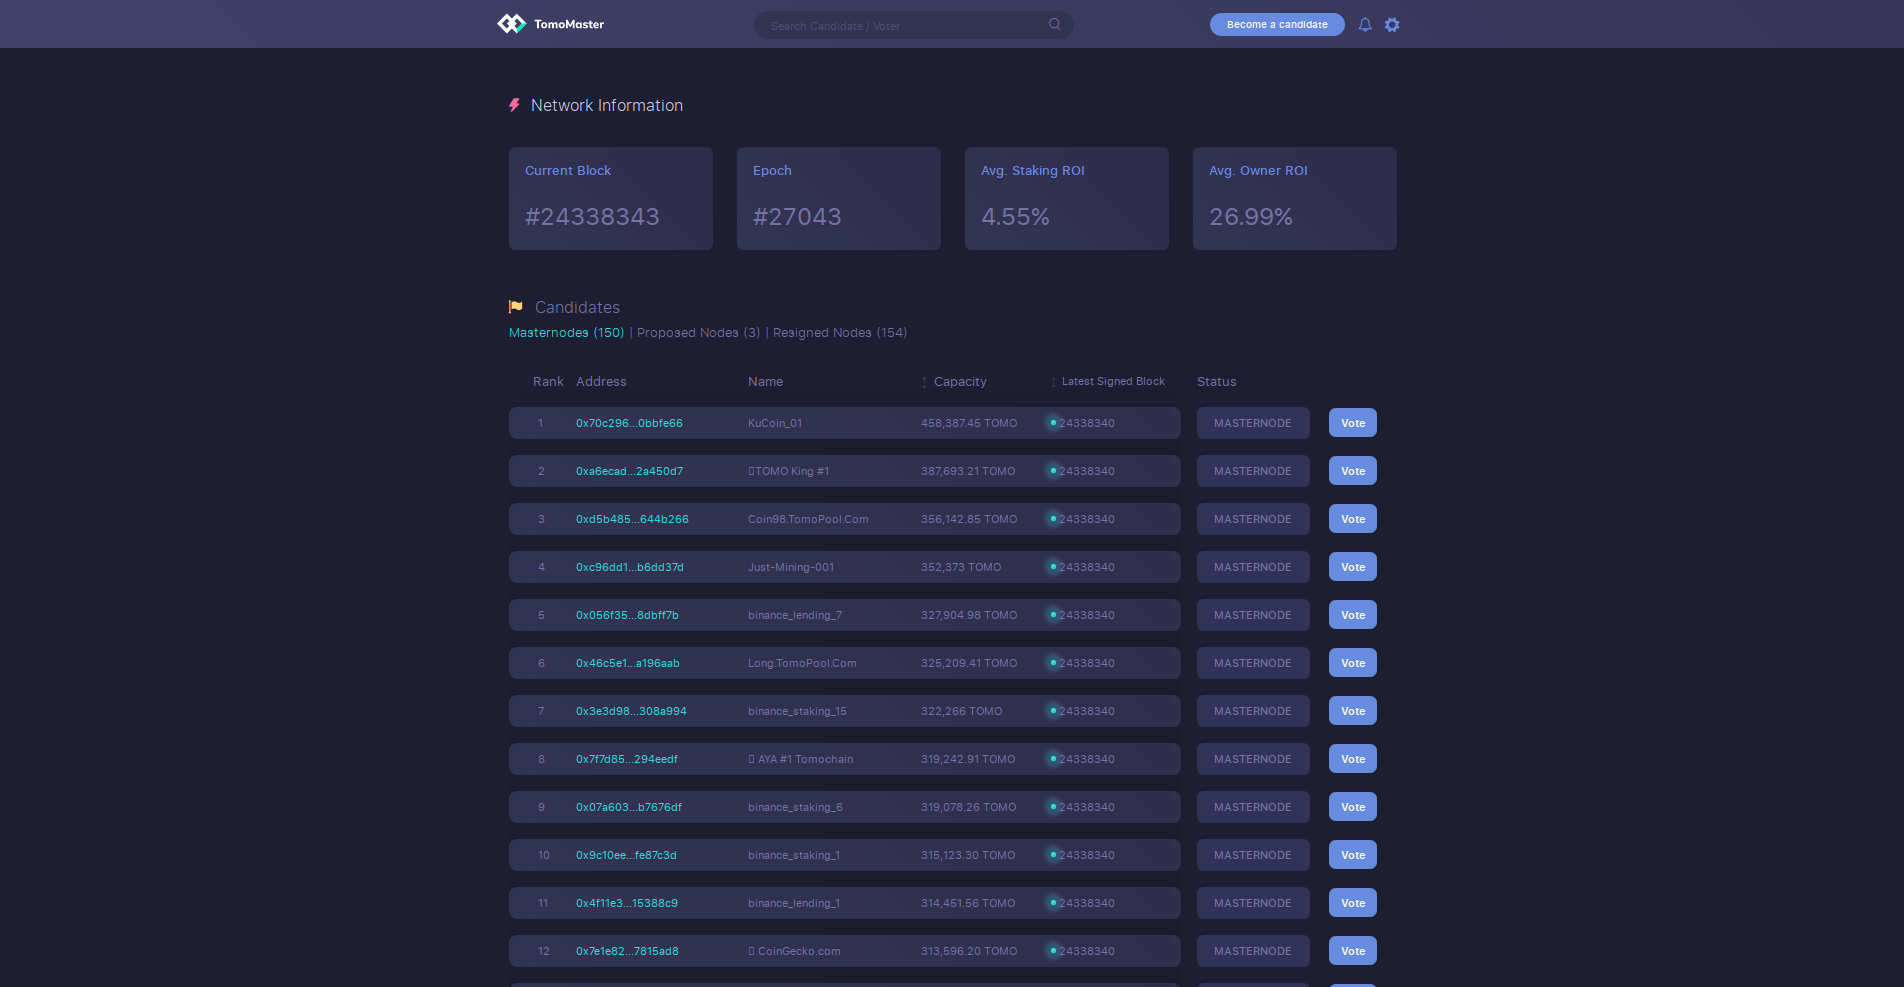Viewport: 1904px width, 987px height.
Task: Open the notification bell icon
Action: pyautogui.click(x=1364, y=24)
